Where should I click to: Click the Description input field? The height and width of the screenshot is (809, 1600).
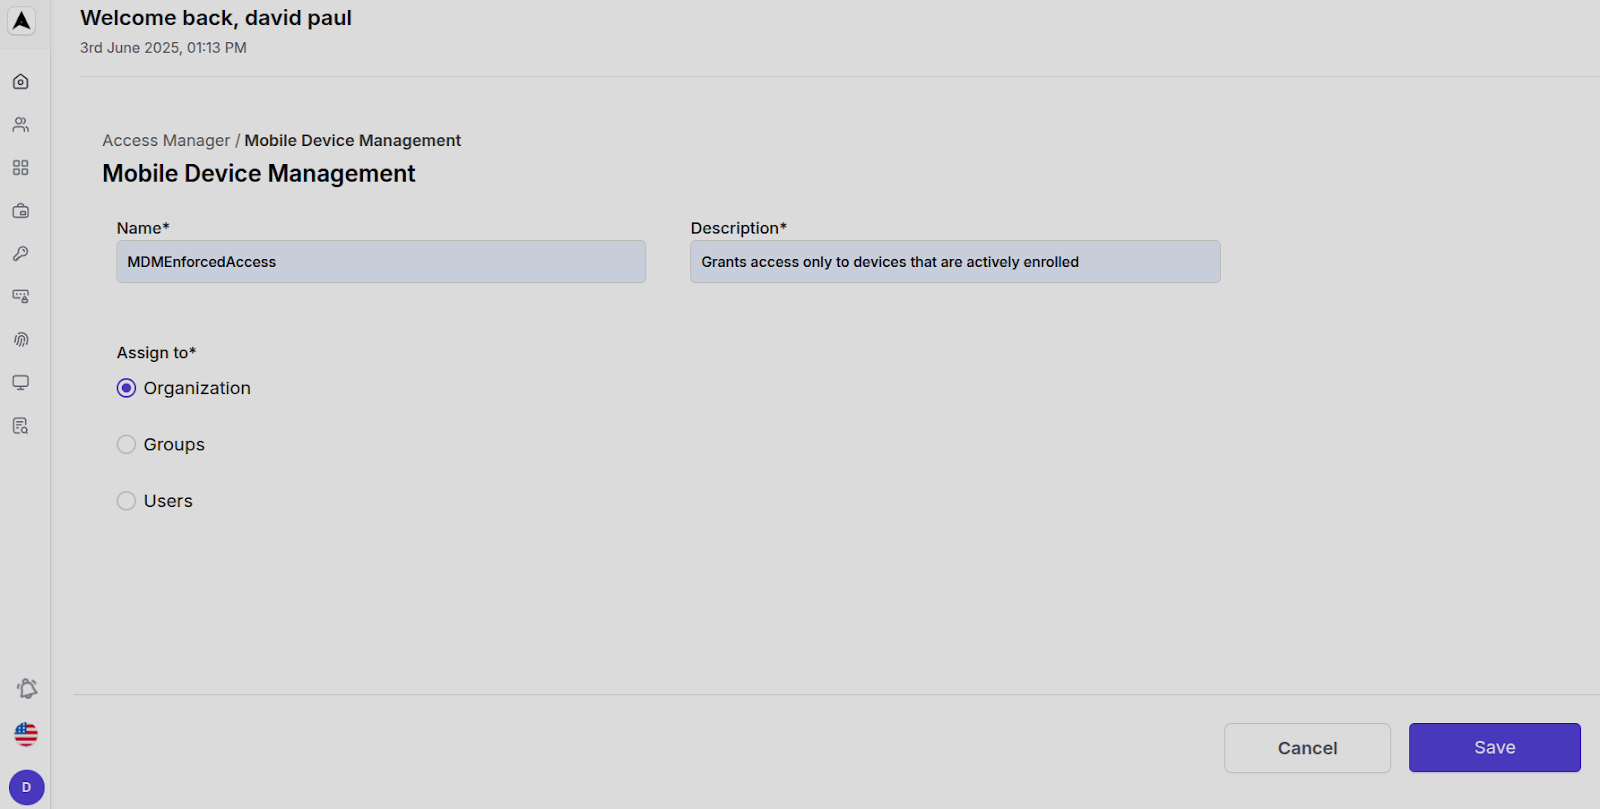(x=954, y=261)
